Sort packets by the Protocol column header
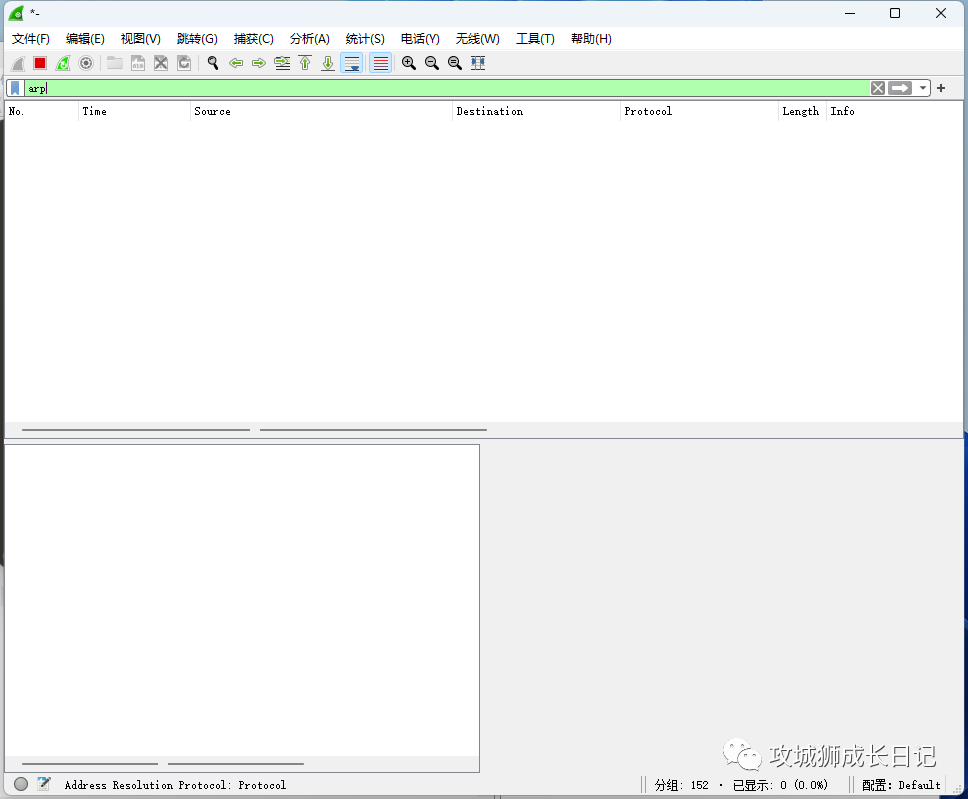This screenshot has width=968, height=799. pos(648,111)
